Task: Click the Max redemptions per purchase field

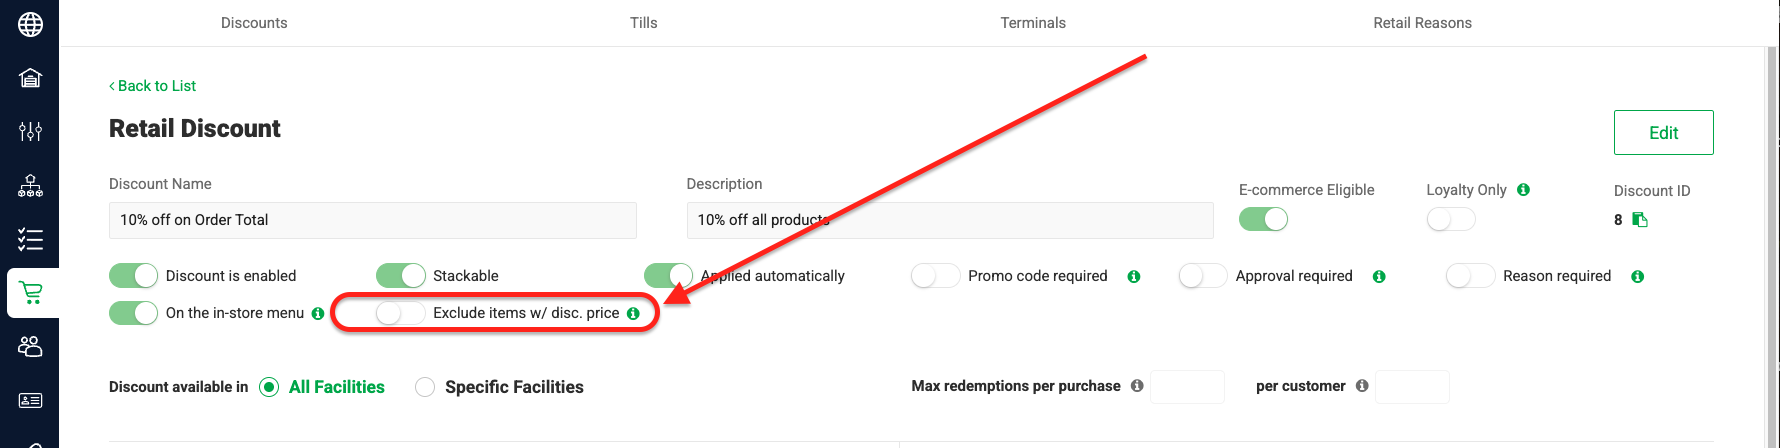Action: coord(1187,387)
